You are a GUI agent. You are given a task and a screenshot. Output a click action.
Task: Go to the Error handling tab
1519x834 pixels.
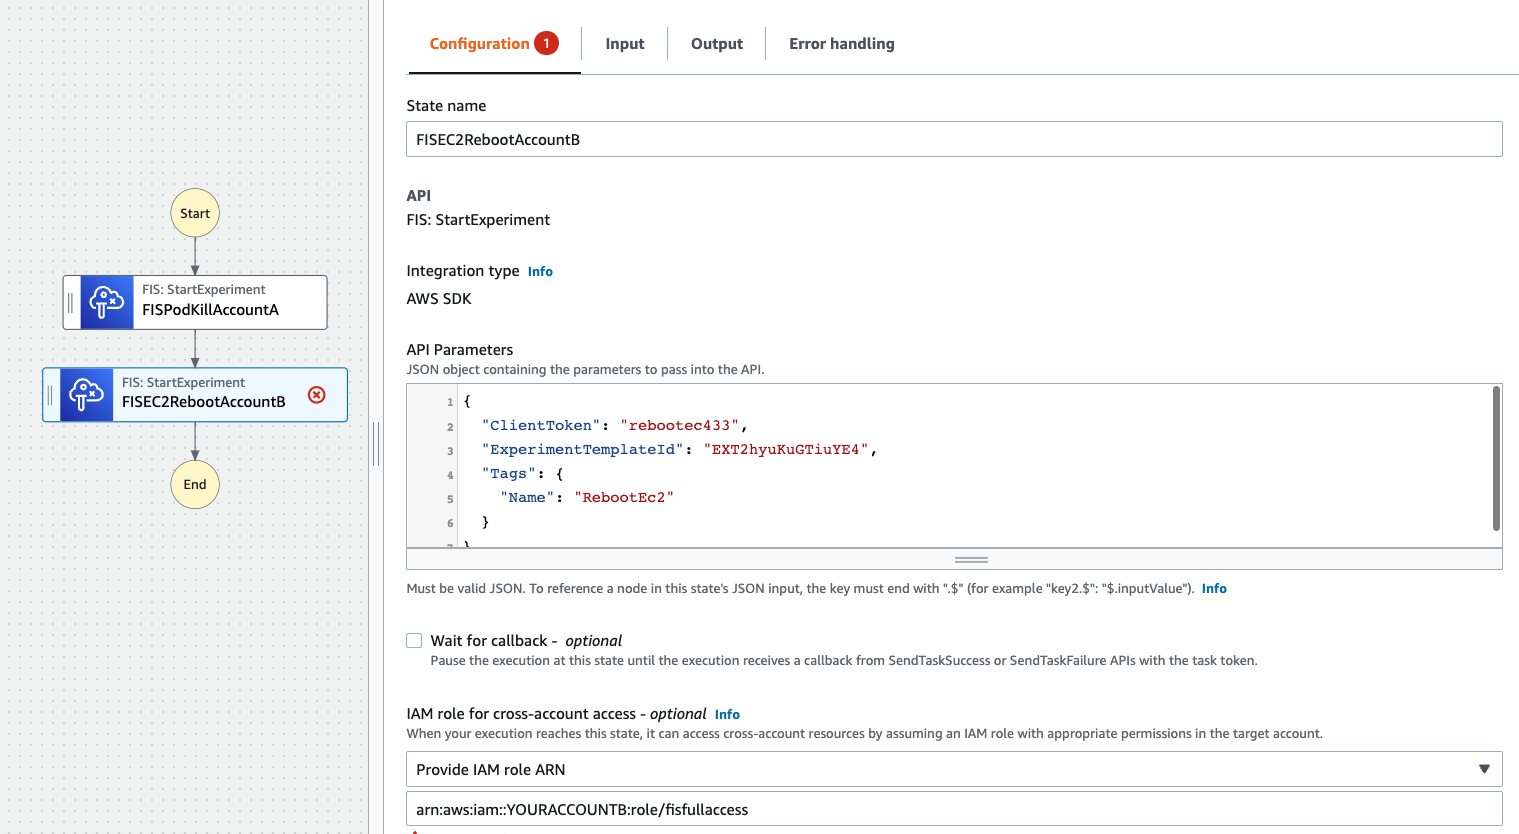[x=841, y=44]
